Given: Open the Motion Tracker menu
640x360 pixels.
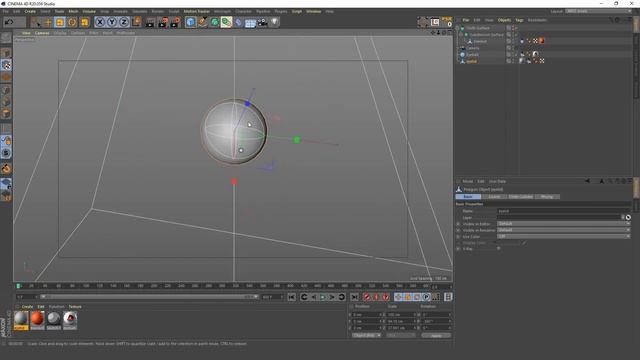Looking at the screenshot, I should tap(197, 11).
